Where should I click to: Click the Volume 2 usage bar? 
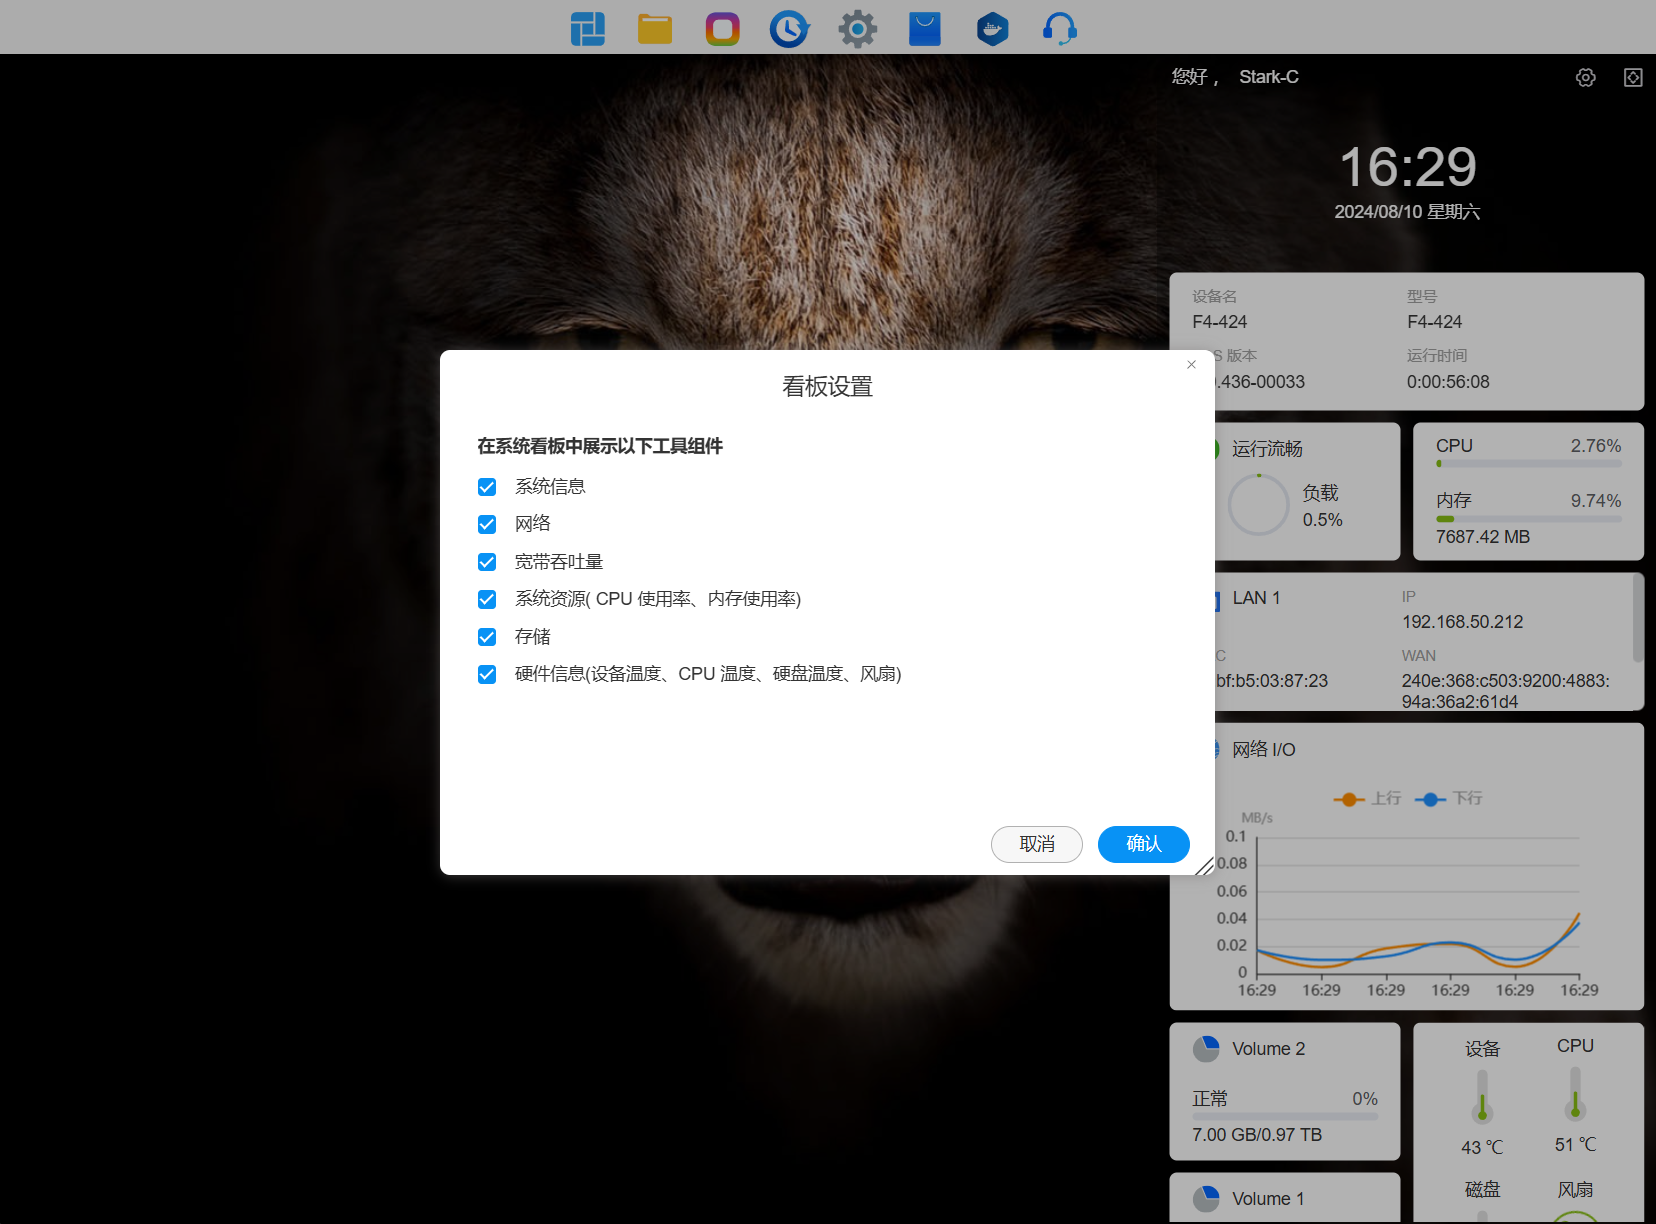pyautogui.click(x=1285, y=1116)
